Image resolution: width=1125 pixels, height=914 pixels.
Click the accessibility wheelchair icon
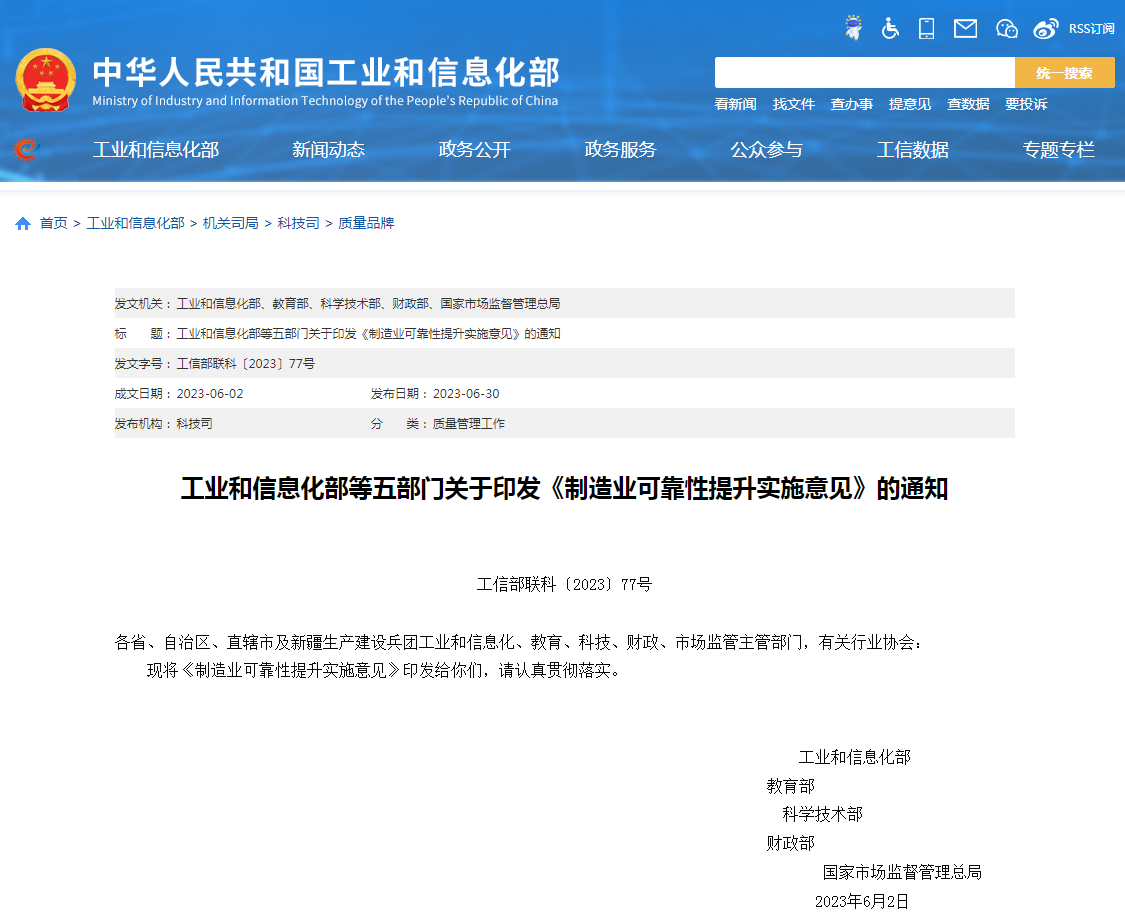click(x=889, y=28)
